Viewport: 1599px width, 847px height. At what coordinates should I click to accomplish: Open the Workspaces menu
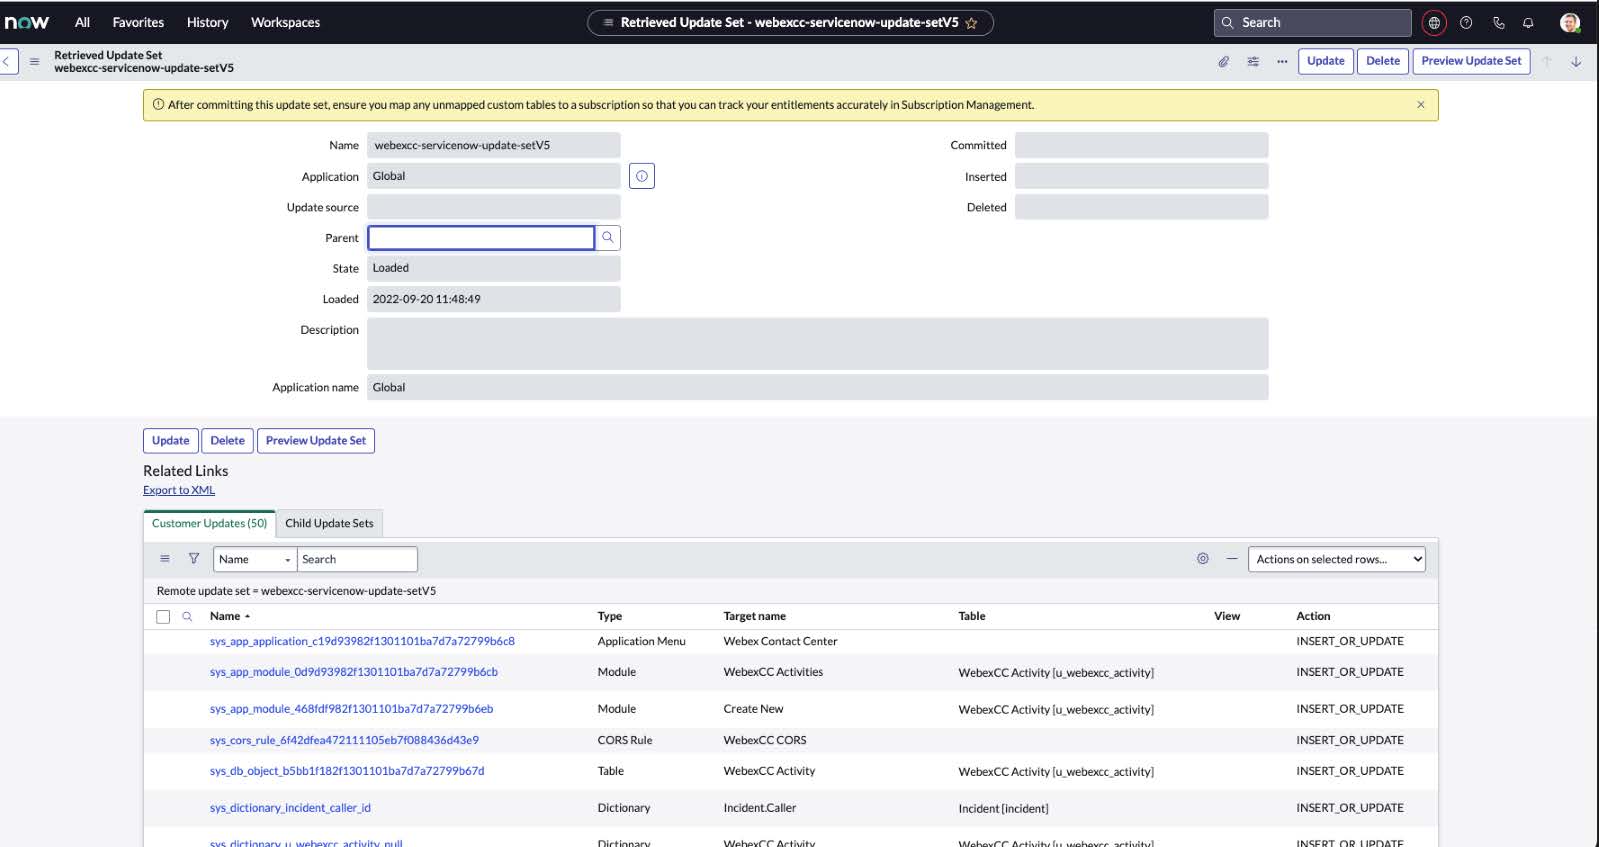pos(285,22)
